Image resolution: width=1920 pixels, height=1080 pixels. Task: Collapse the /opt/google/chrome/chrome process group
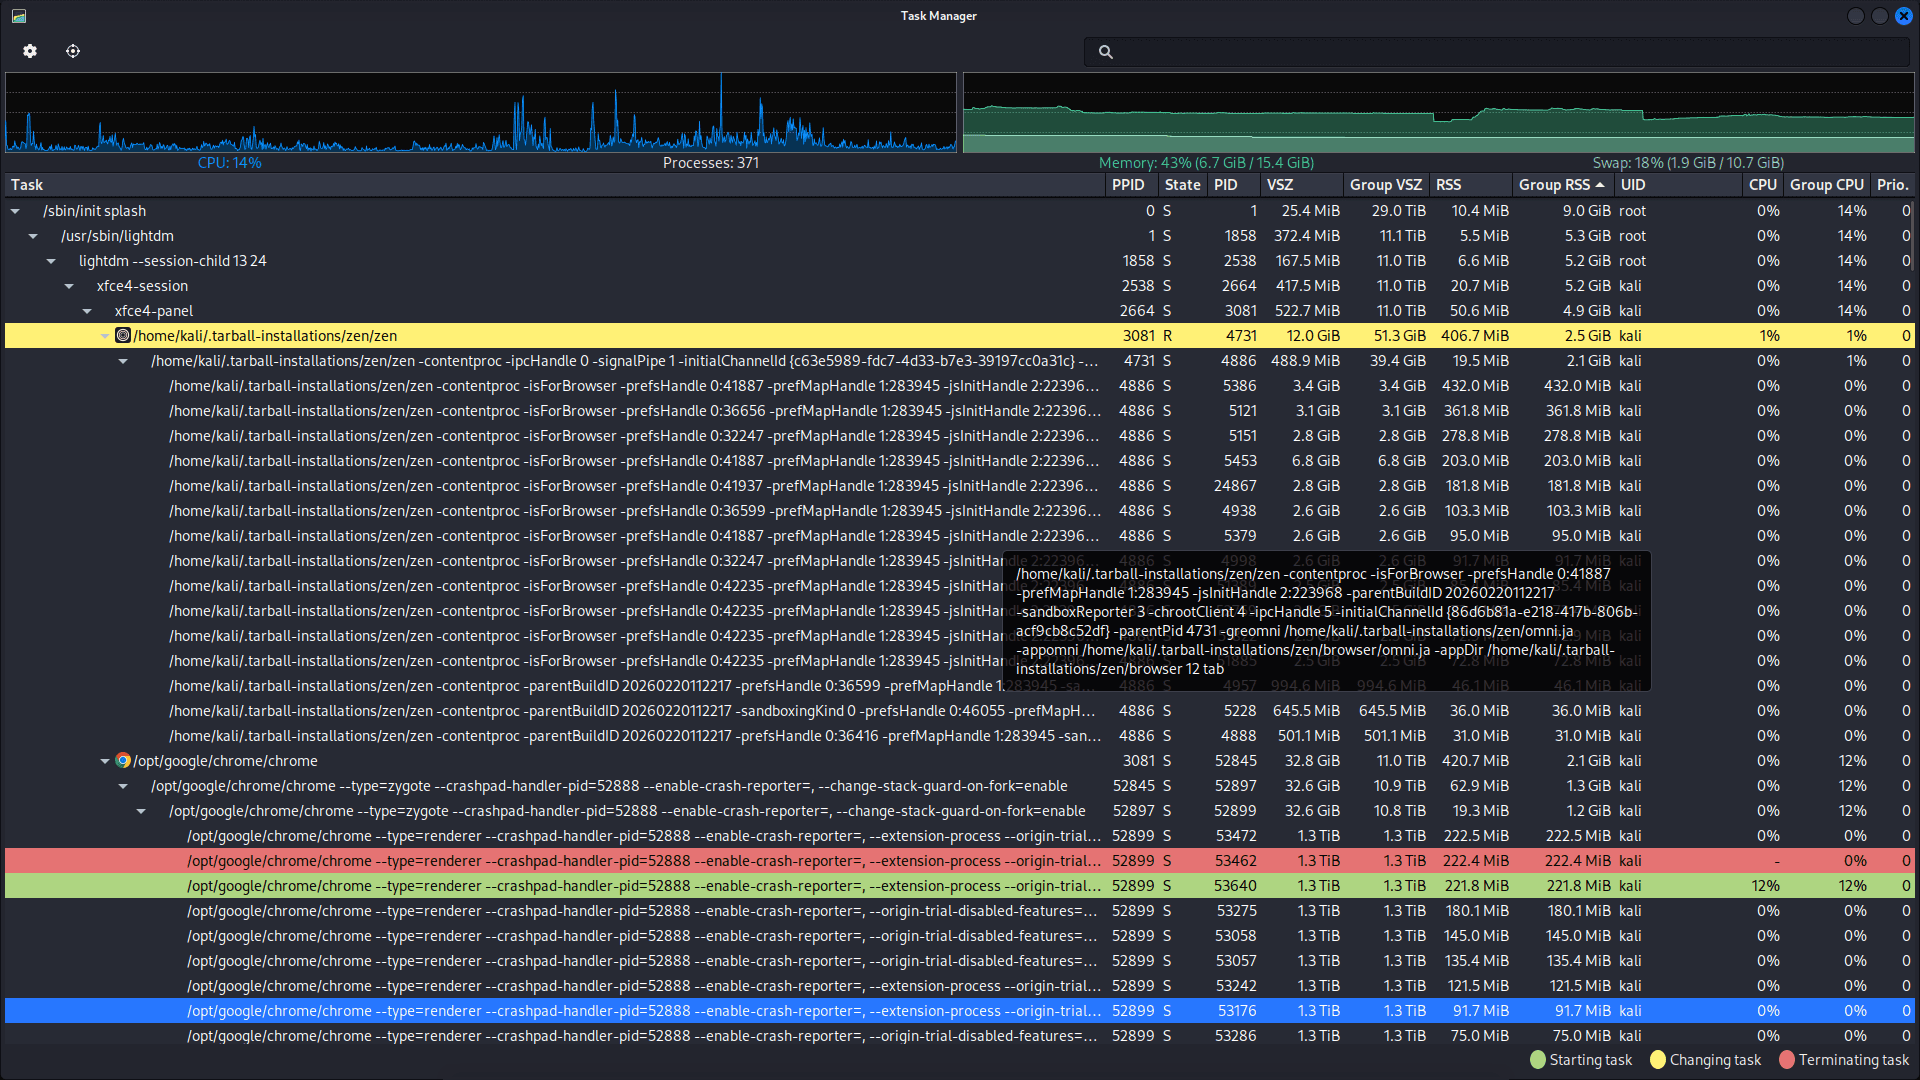tap(105, 761)
